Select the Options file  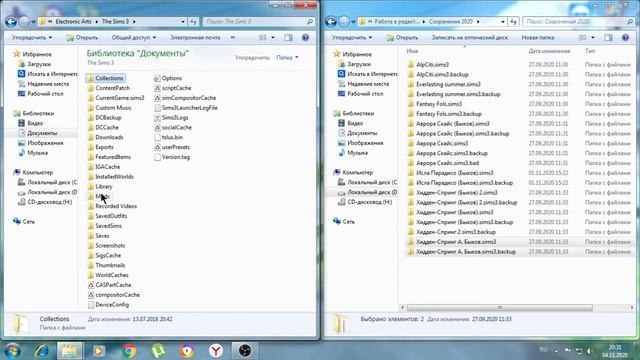[168, 78]
